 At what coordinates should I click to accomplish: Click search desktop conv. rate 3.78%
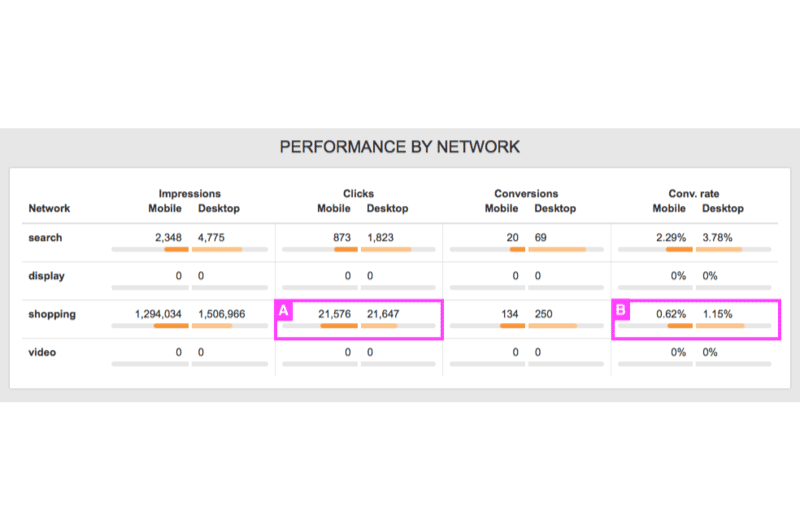(x=717, y=238)
